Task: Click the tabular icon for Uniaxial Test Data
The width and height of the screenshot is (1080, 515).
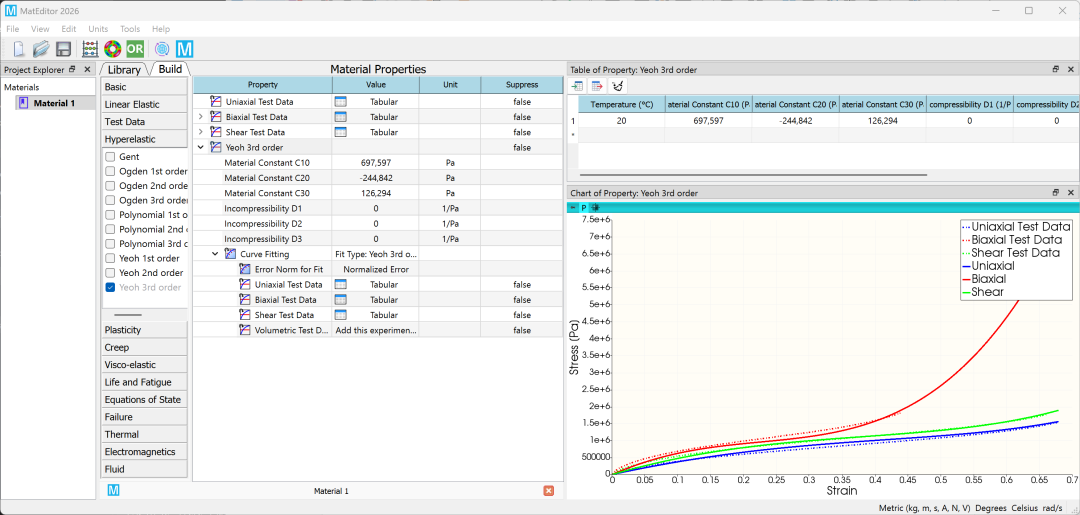Action: [340, 101]
